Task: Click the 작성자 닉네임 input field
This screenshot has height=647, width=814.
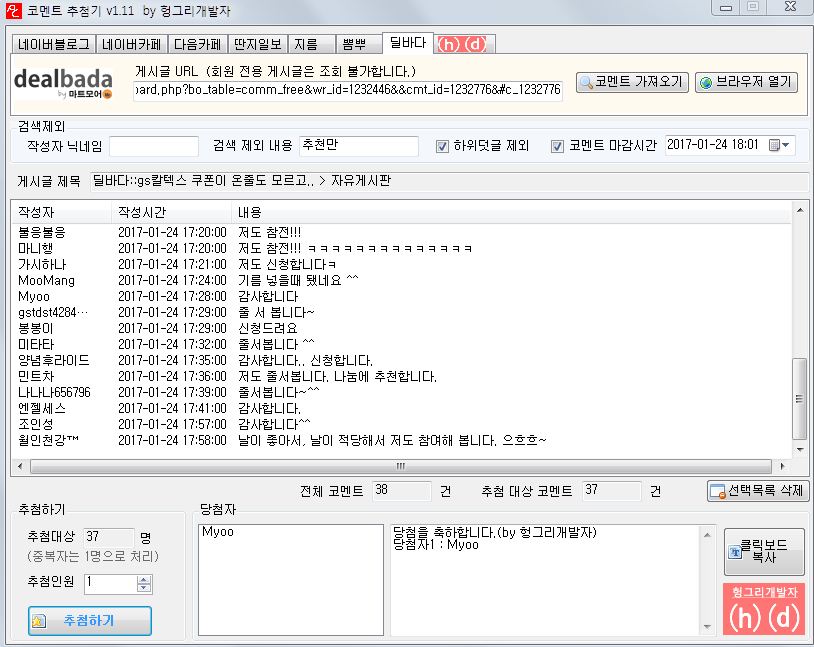Action: [153, 146]
